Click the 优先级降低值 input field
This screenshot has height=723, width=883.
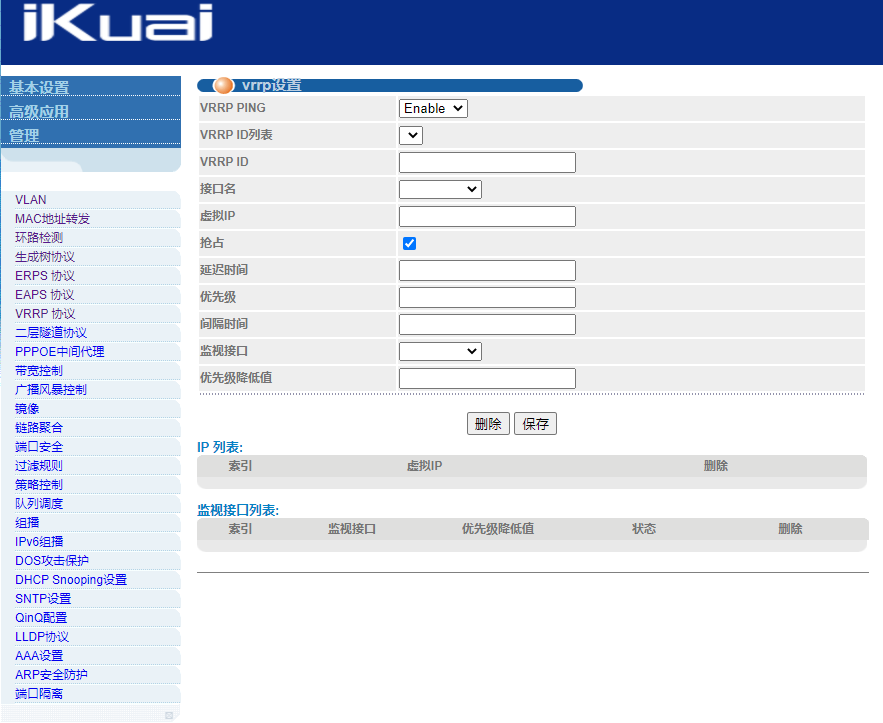point(487,378)
